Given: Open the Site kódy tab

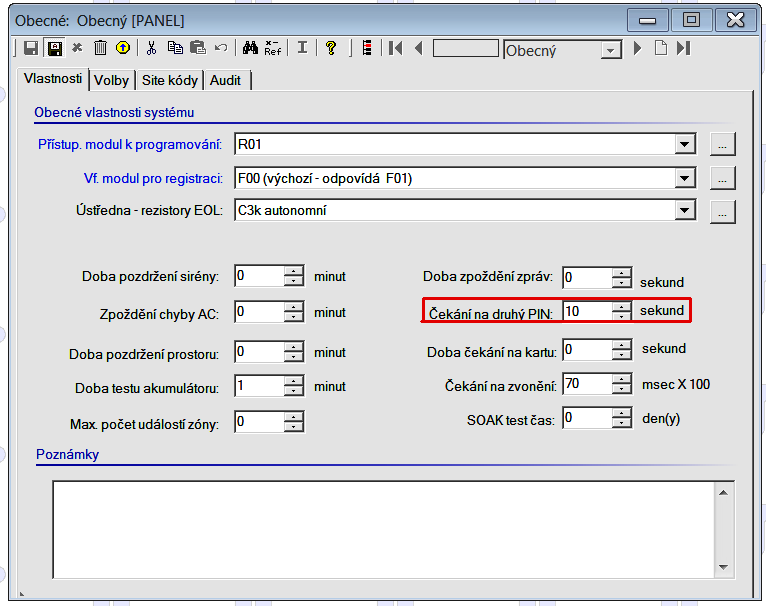Looking at the screenshot, I should [x=170, y=80].
